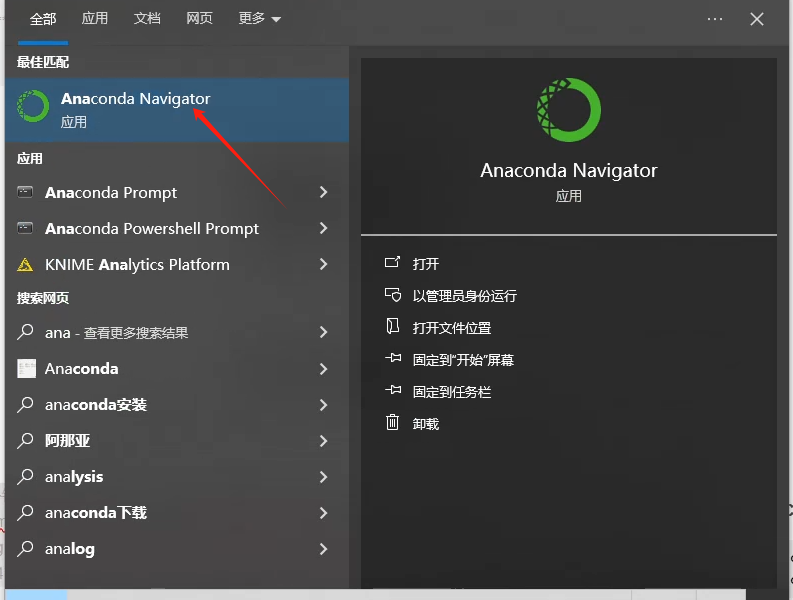Screen dimensions: 793x600
Task: Switch to the 应用 (Apps) tab
Action: point(95,19)
